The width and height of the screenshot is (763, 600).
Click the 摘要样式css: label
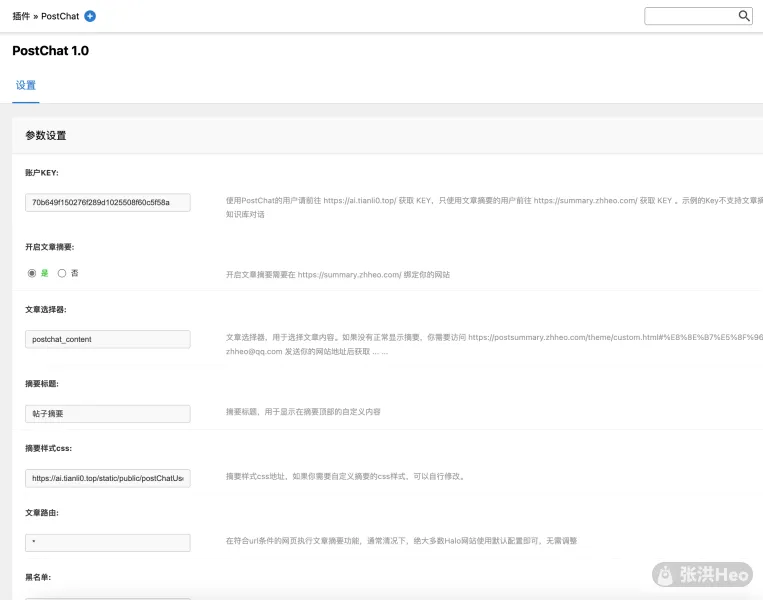(49, 448)
